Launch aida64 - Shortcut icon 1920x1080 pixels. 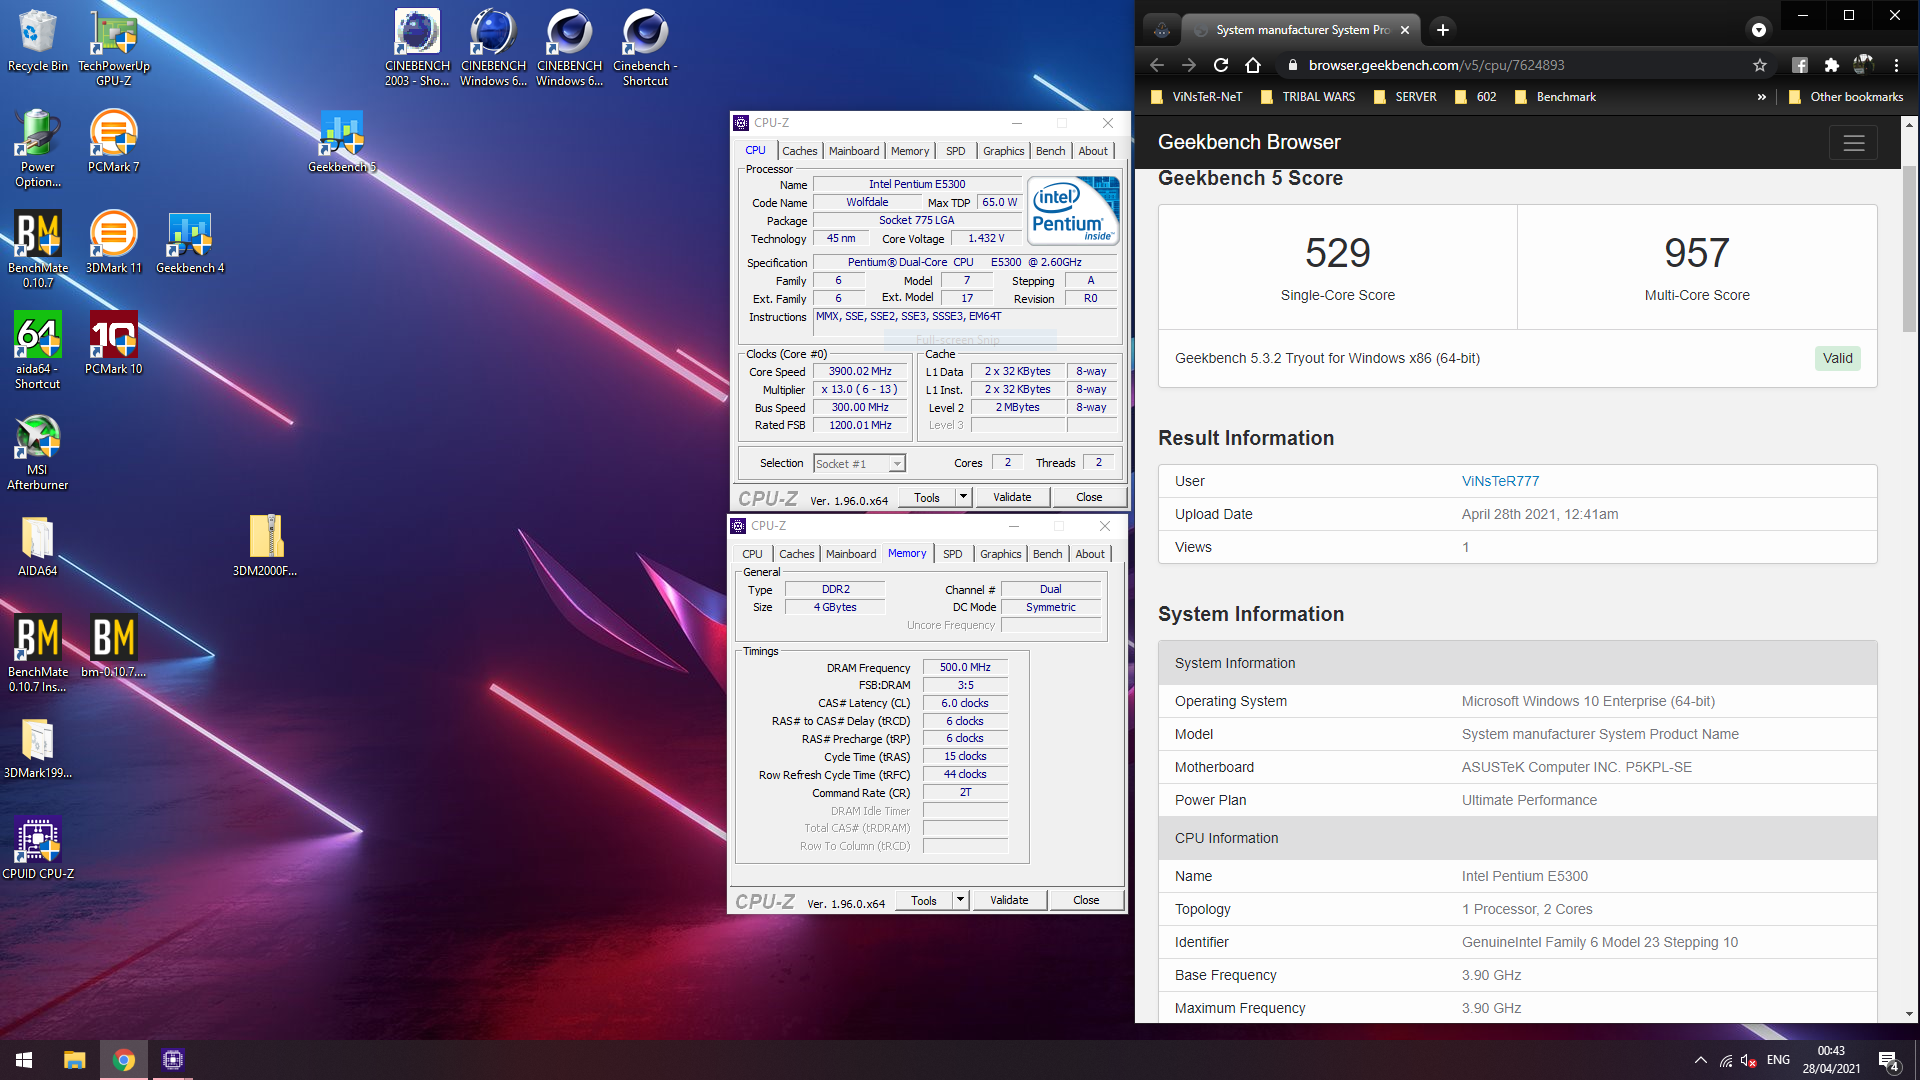tap(37, 350)
